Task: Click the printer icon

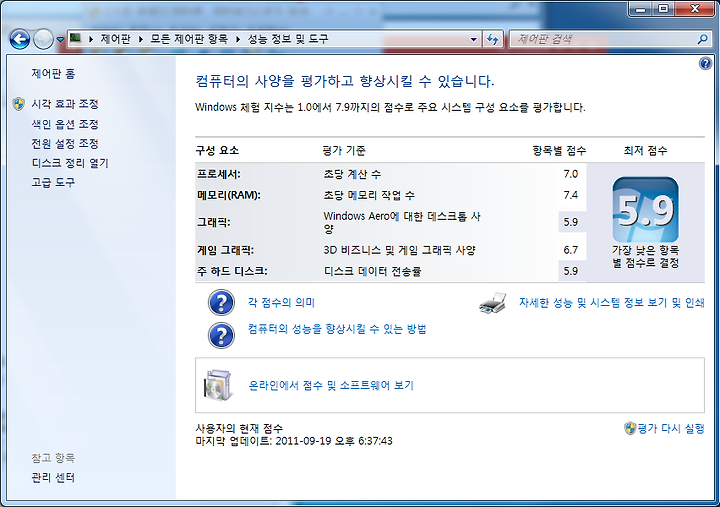Action: pos(493,303)
